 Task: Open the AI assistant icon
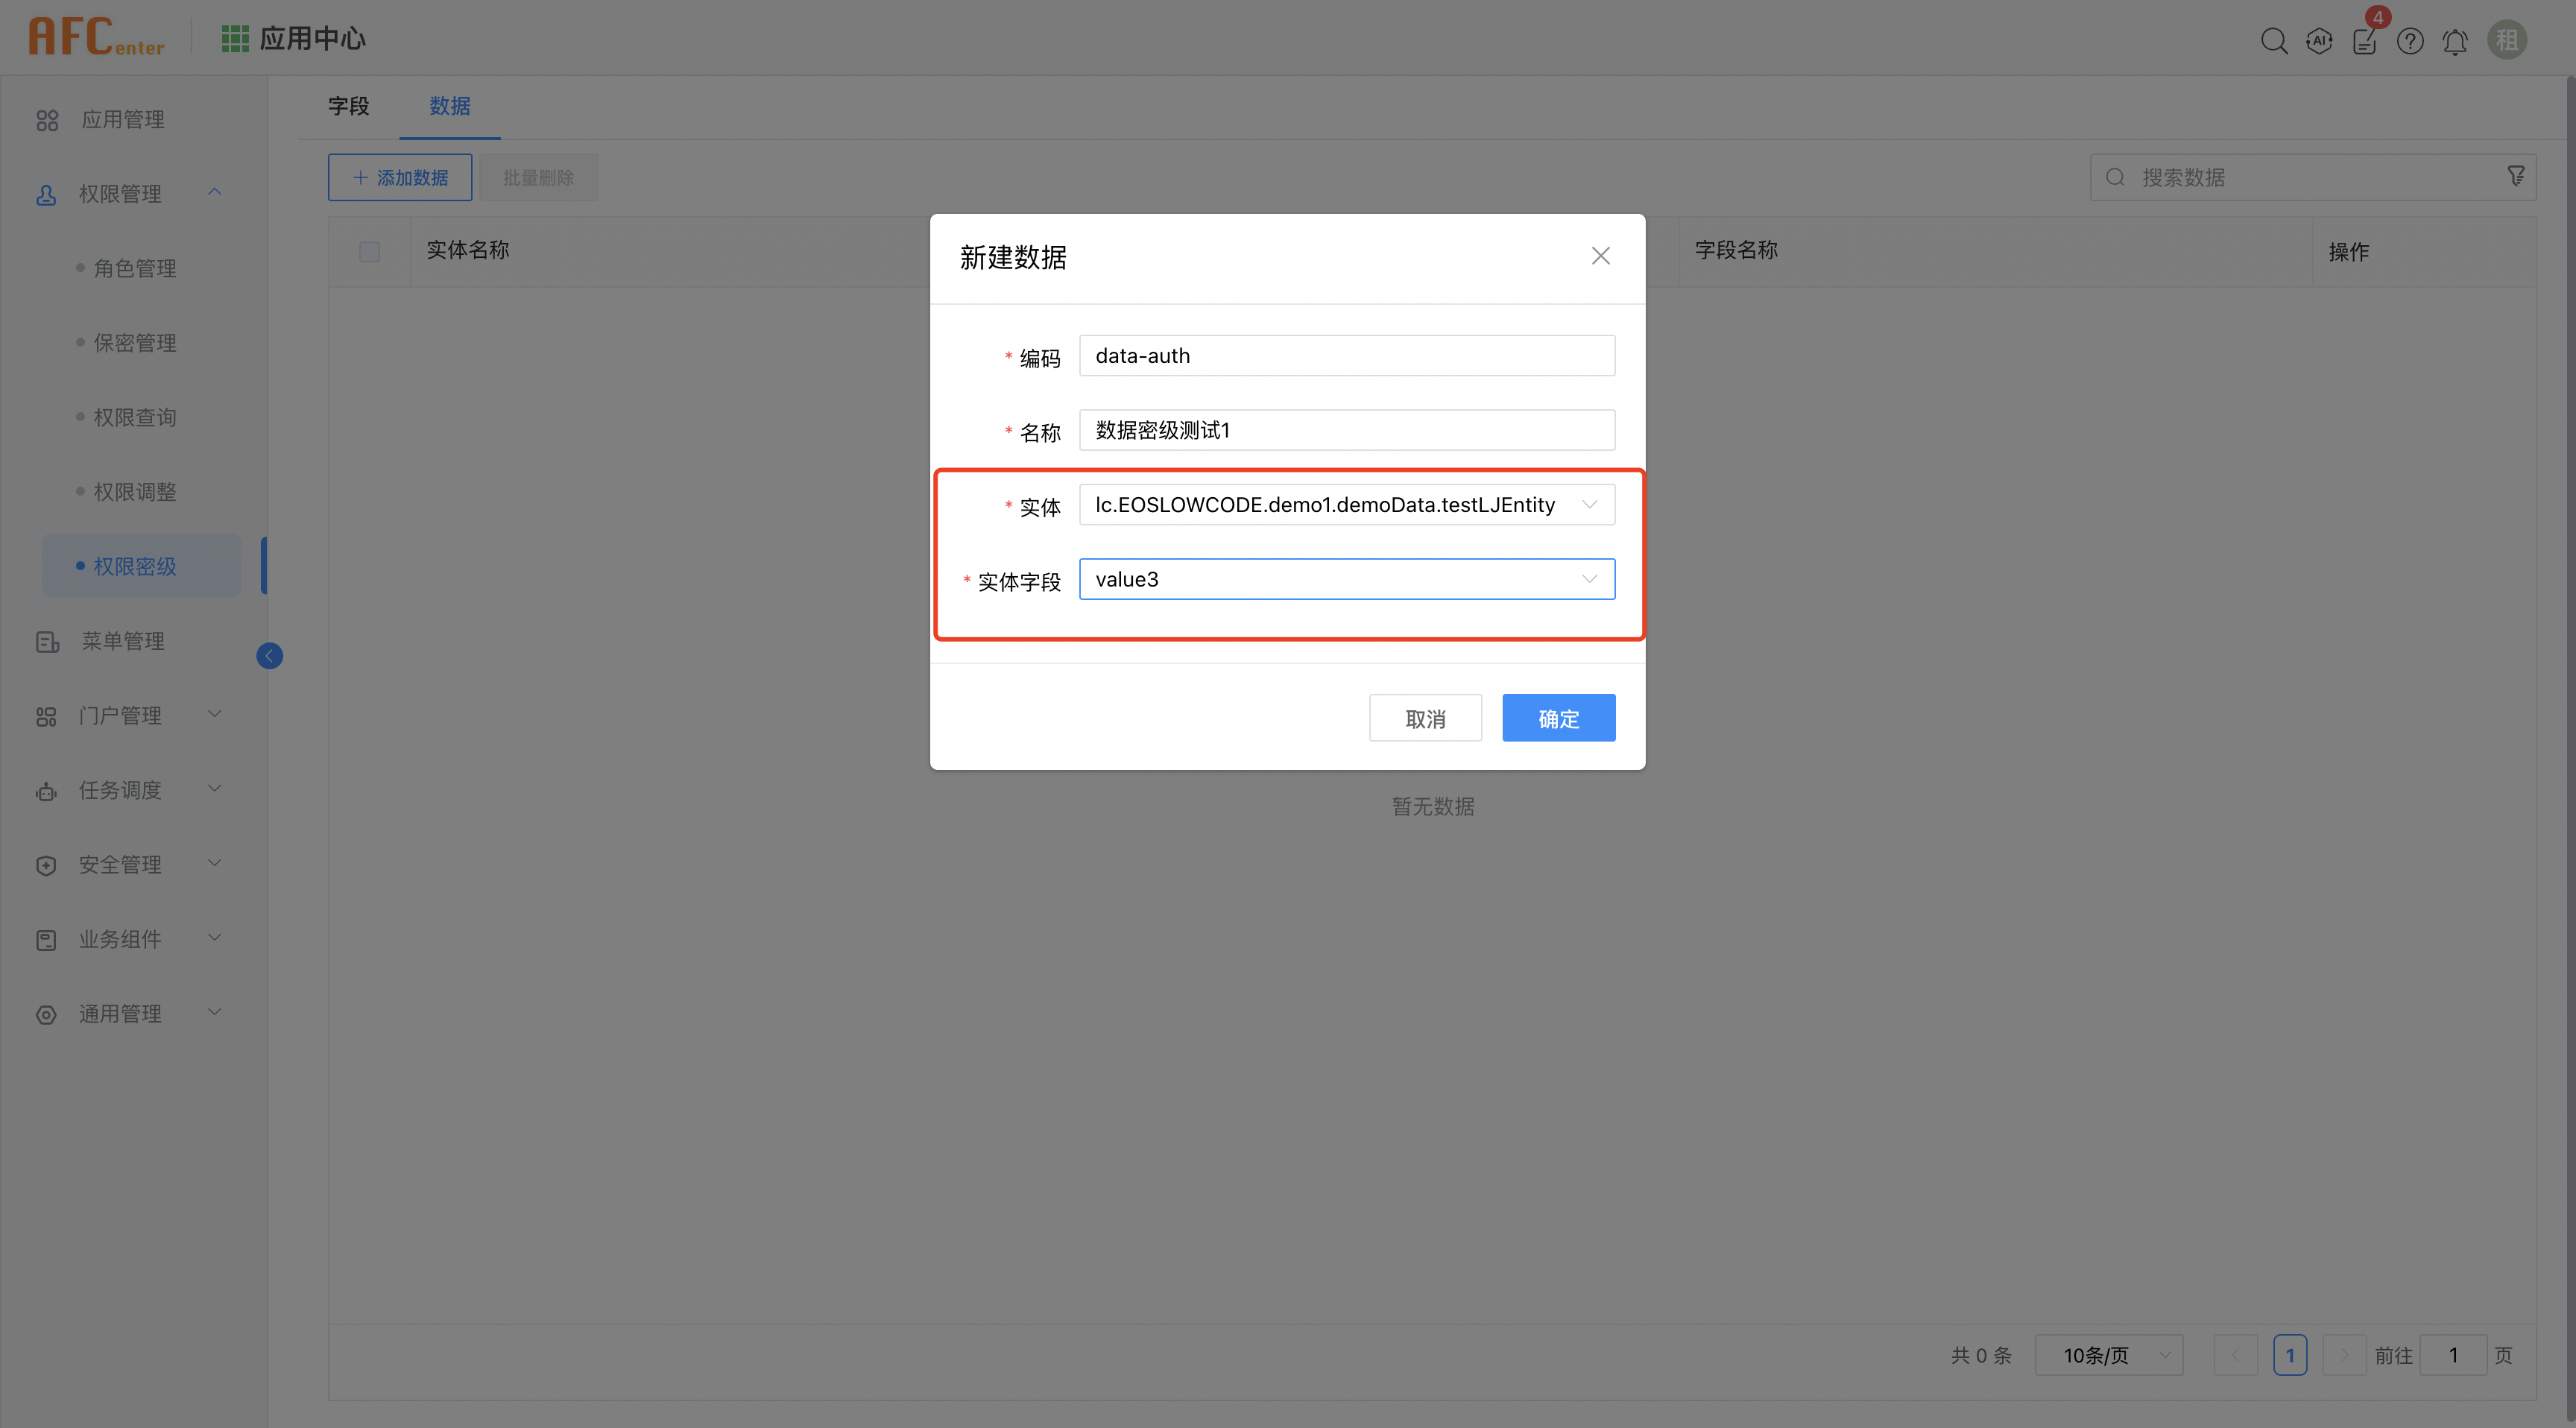2319,41
